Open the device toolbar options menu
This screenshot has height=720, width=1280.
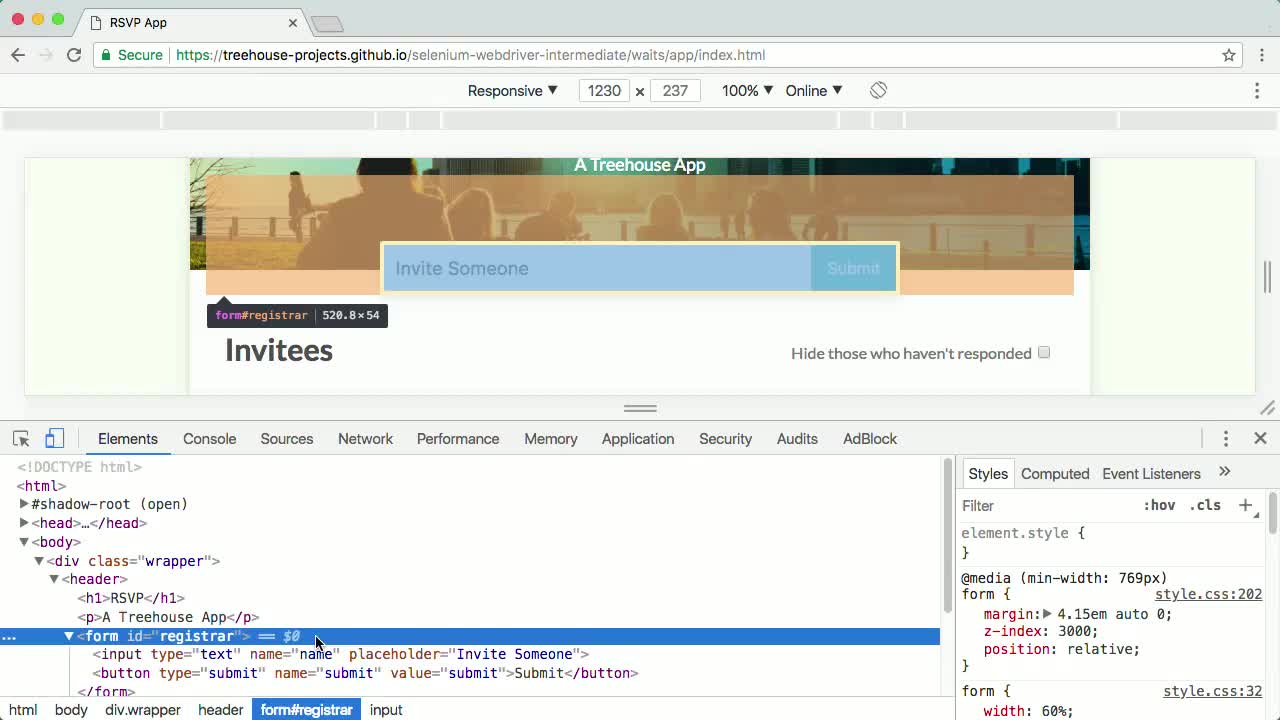(1257, 90)
